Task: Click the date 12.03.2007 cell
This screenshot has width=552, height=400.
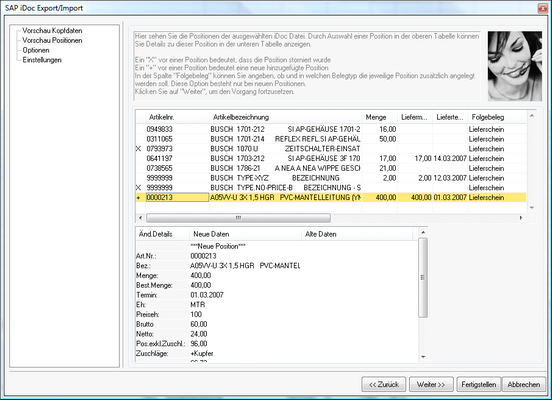Action: (x=450, y=178)
